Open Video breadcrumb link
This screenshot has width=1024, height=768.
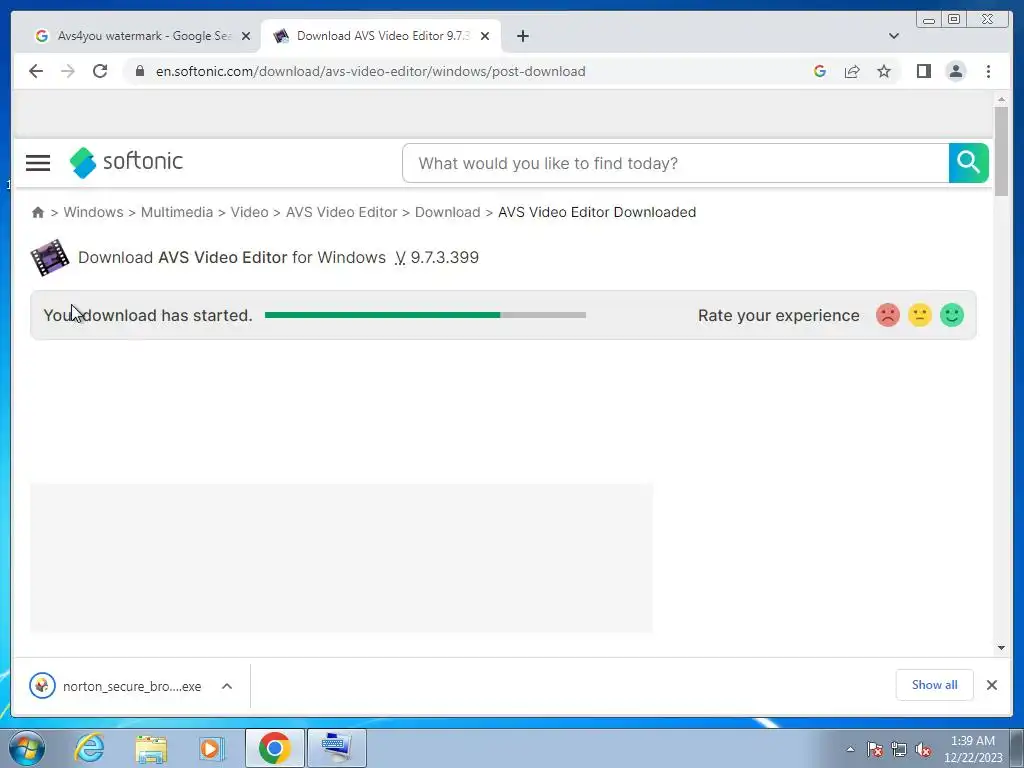[249, 212]
